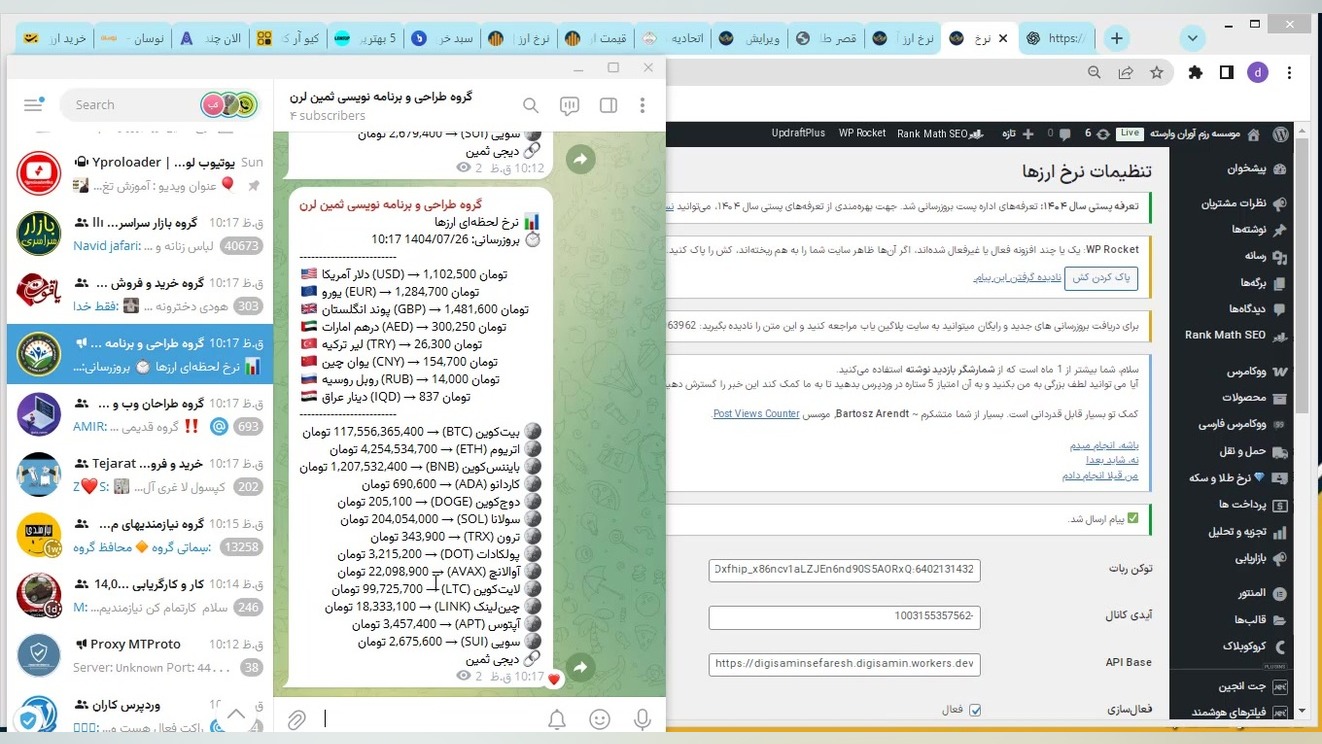The image size is (1322, 744).
Task: Open the Chrome three-dot menu
Action: point(1291,72)
